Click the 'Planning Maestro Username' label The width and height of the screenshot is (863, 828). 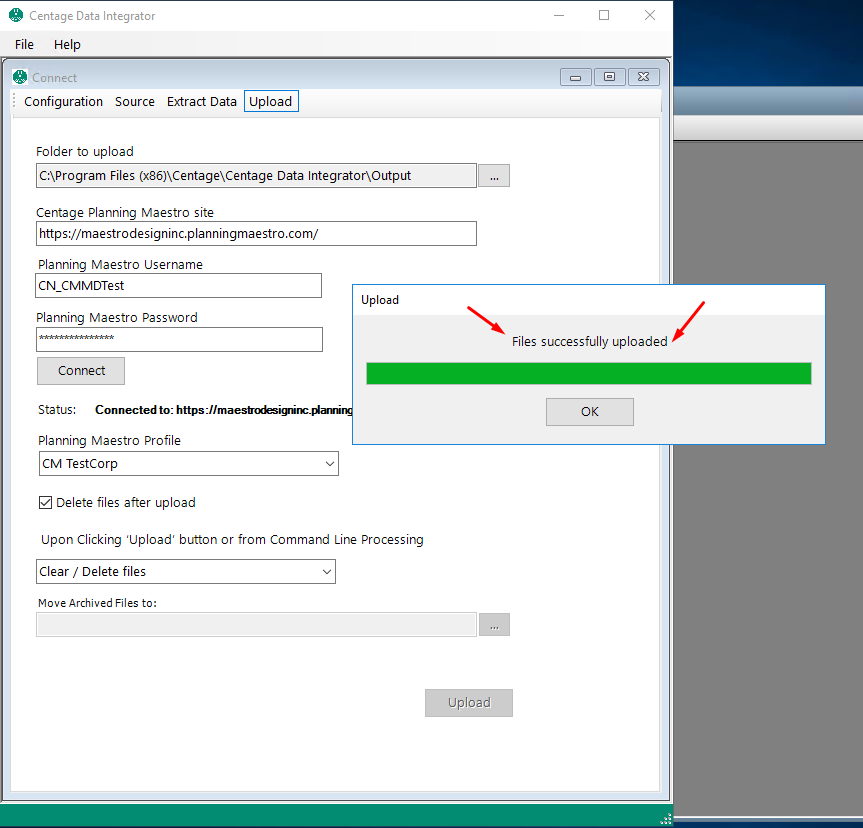[120, 265]
